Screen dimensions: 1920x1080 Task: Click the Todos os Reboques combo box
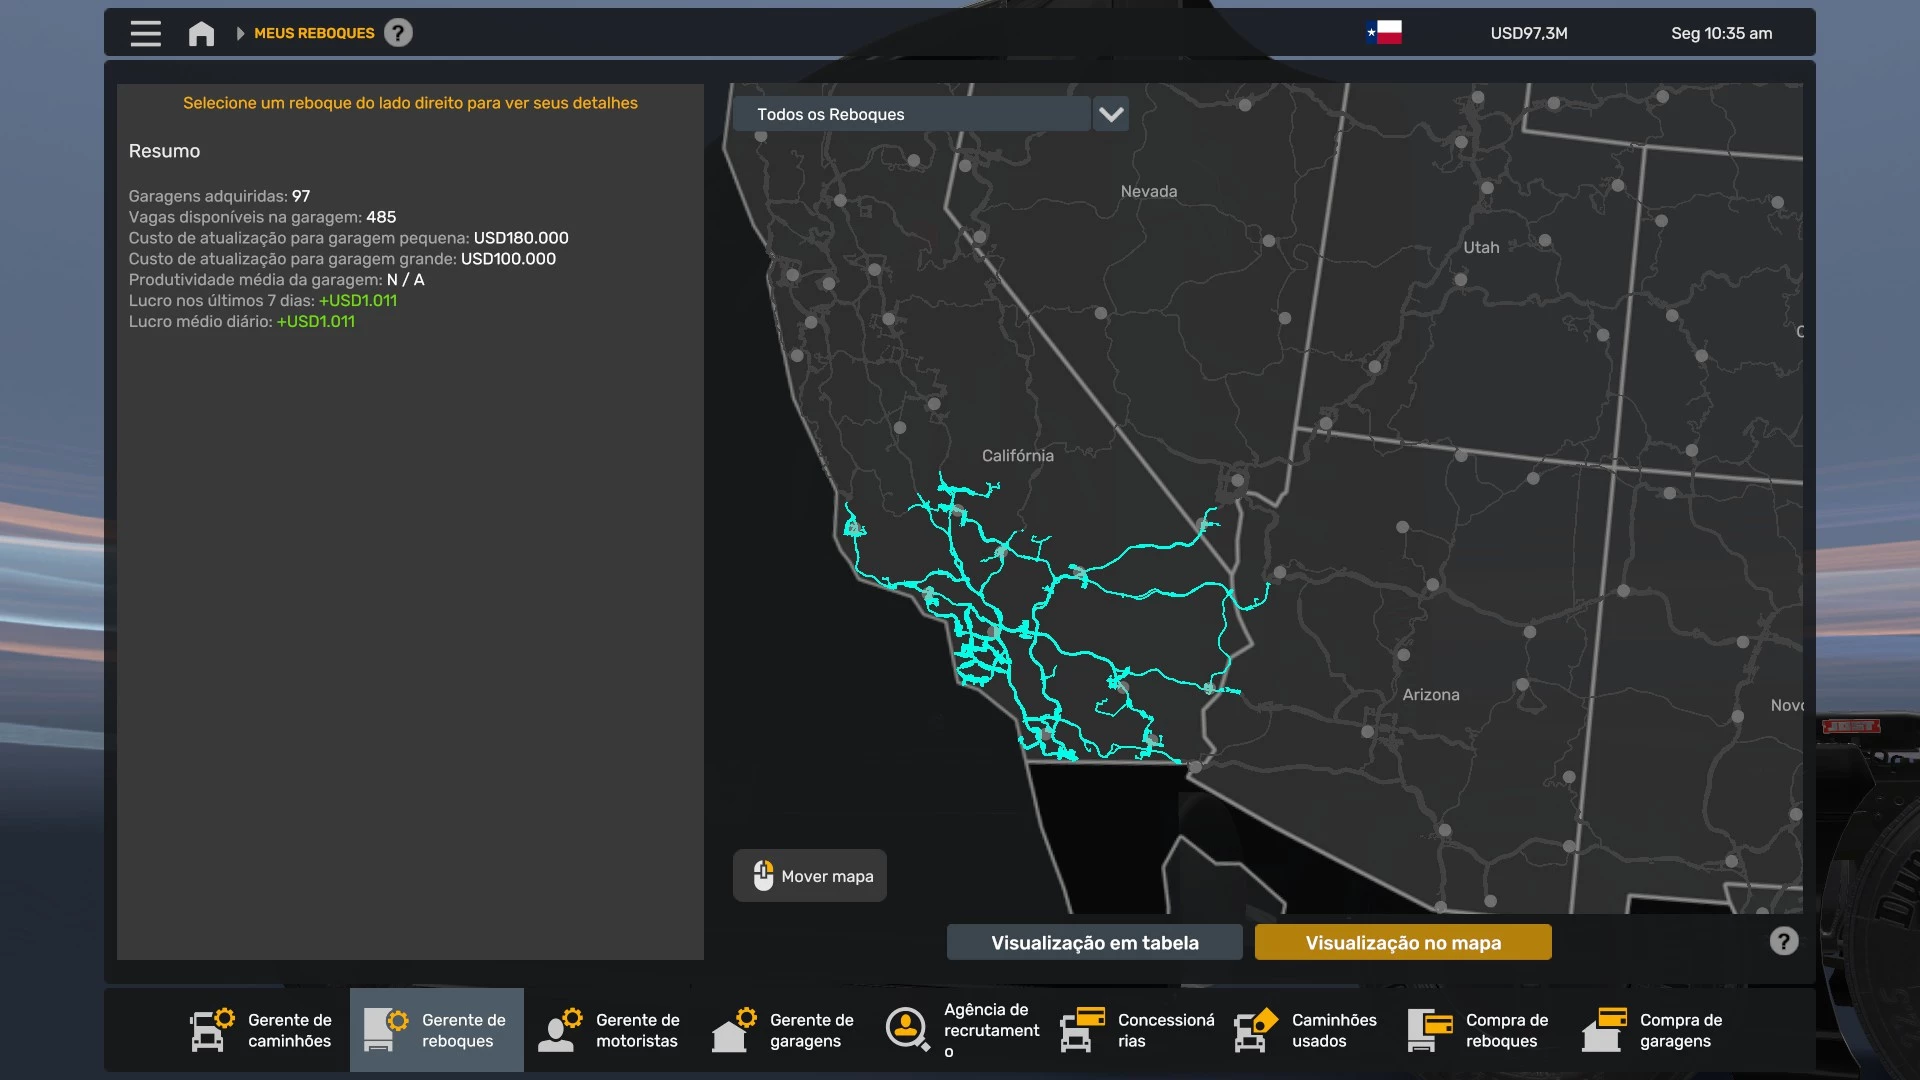[910, 114]
